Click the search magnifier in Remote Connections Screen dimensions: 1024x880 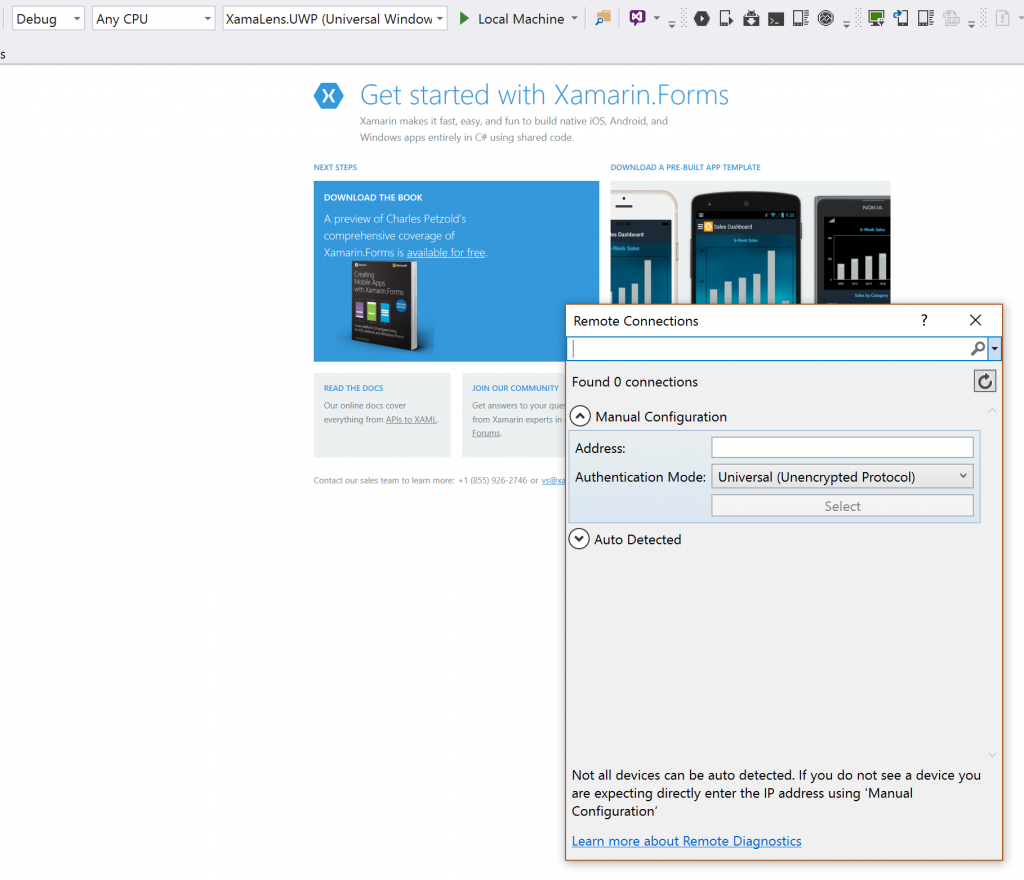pos(977,349)
